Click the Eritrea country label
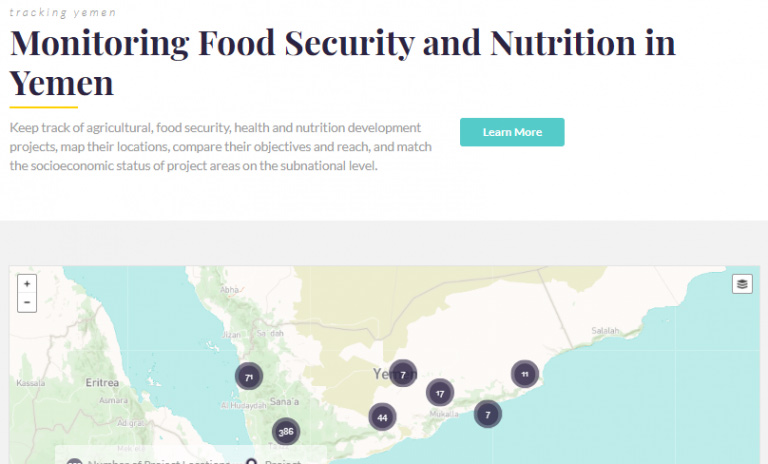 click(102, 382)
